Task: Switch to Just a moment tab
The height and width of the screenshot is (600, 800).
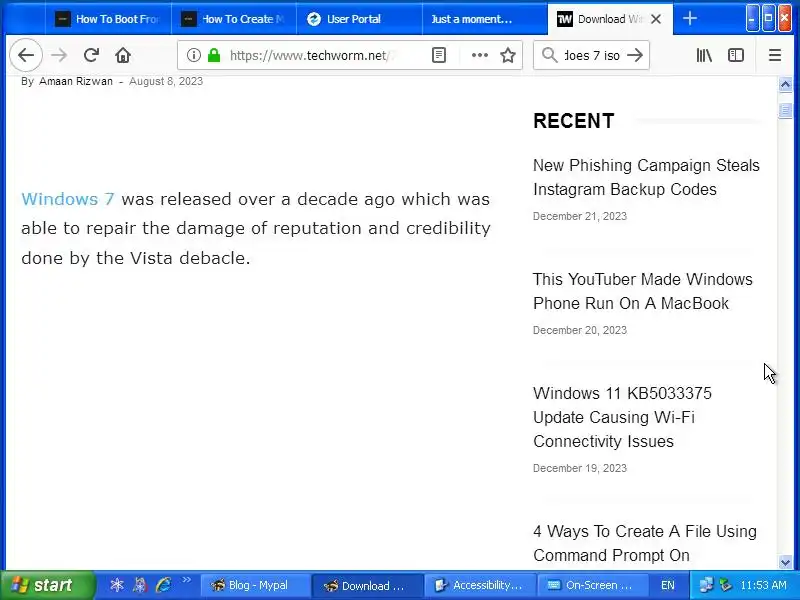Action: [x=485, y=19]
